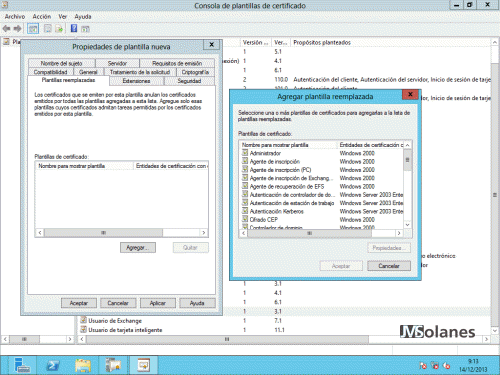Switch to the General tab
The height and width of the screenshot is (375, 500).
[88, 72]
